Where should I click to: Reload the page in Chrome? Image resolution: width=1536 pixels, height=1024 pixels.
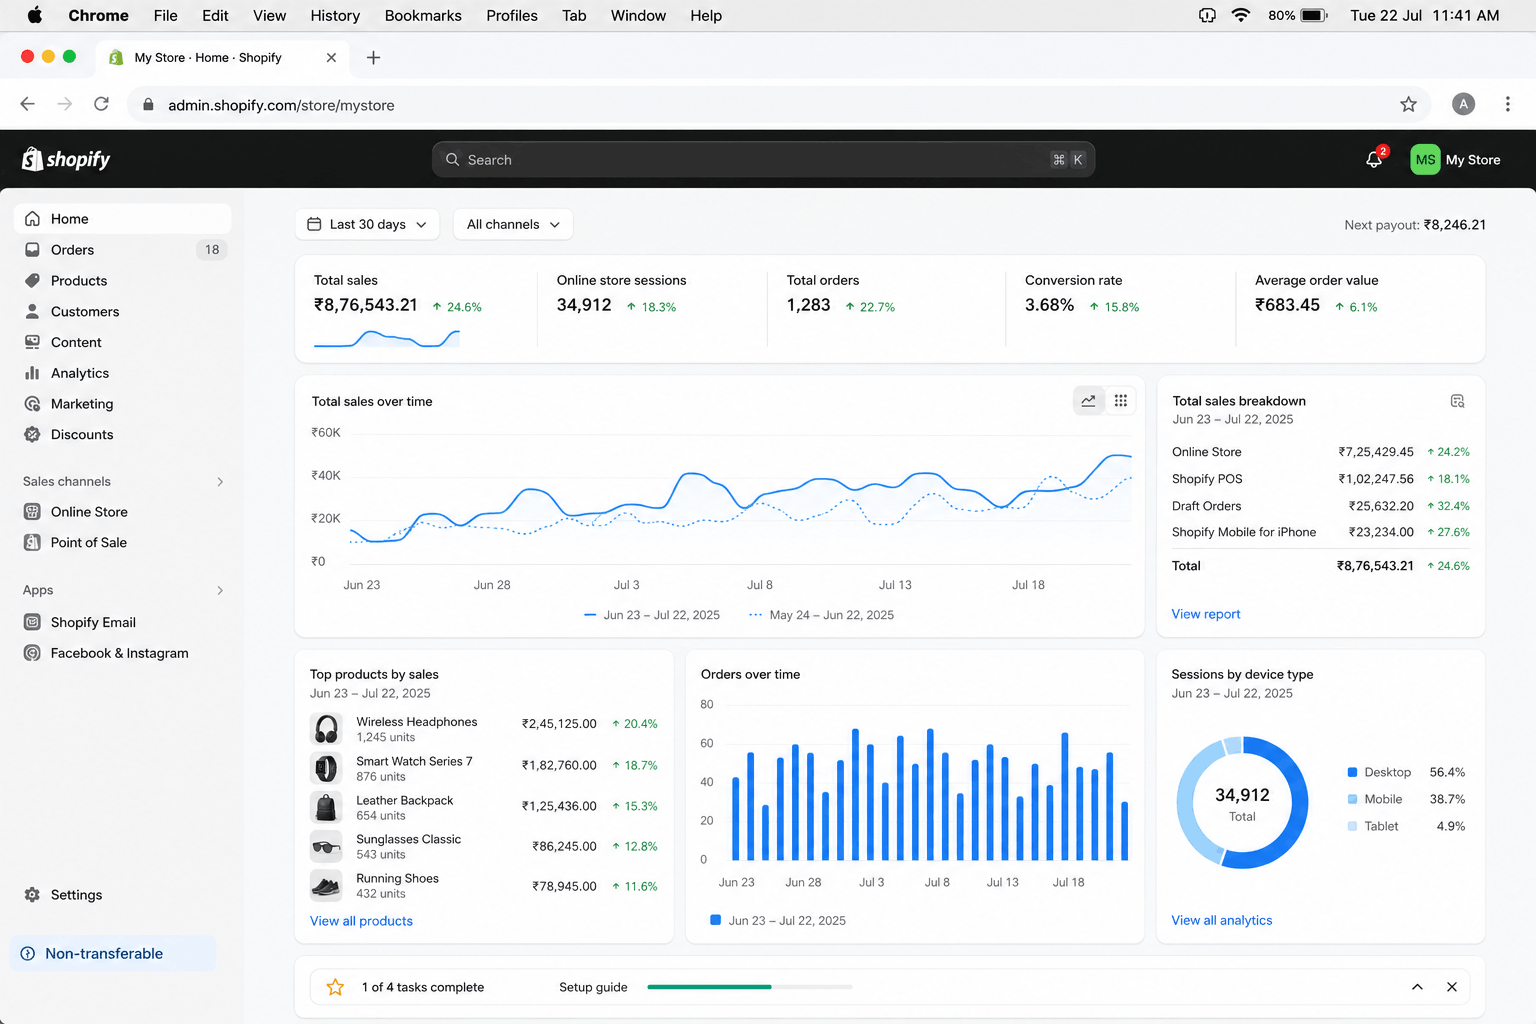pyautogui.click(x=101, y=104)
